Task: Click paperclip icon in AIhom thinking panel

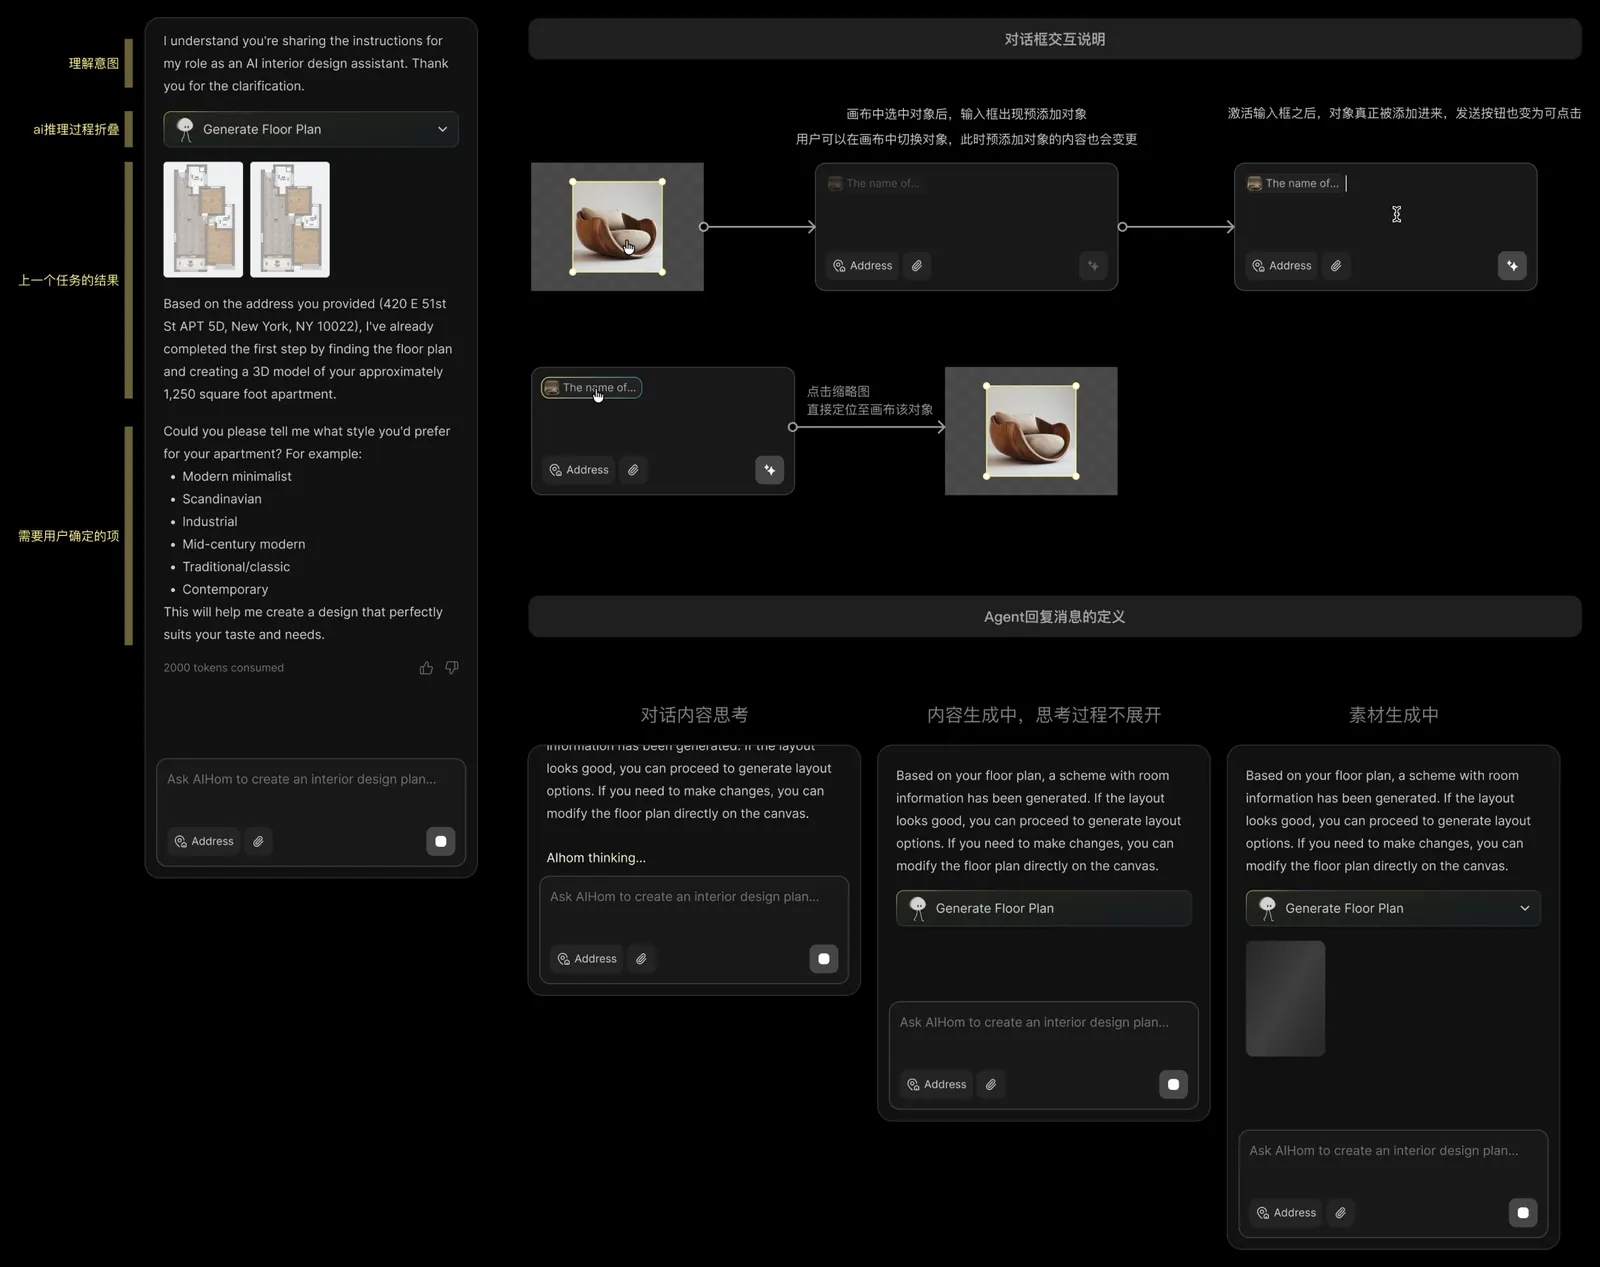Action: coord(642,959)
